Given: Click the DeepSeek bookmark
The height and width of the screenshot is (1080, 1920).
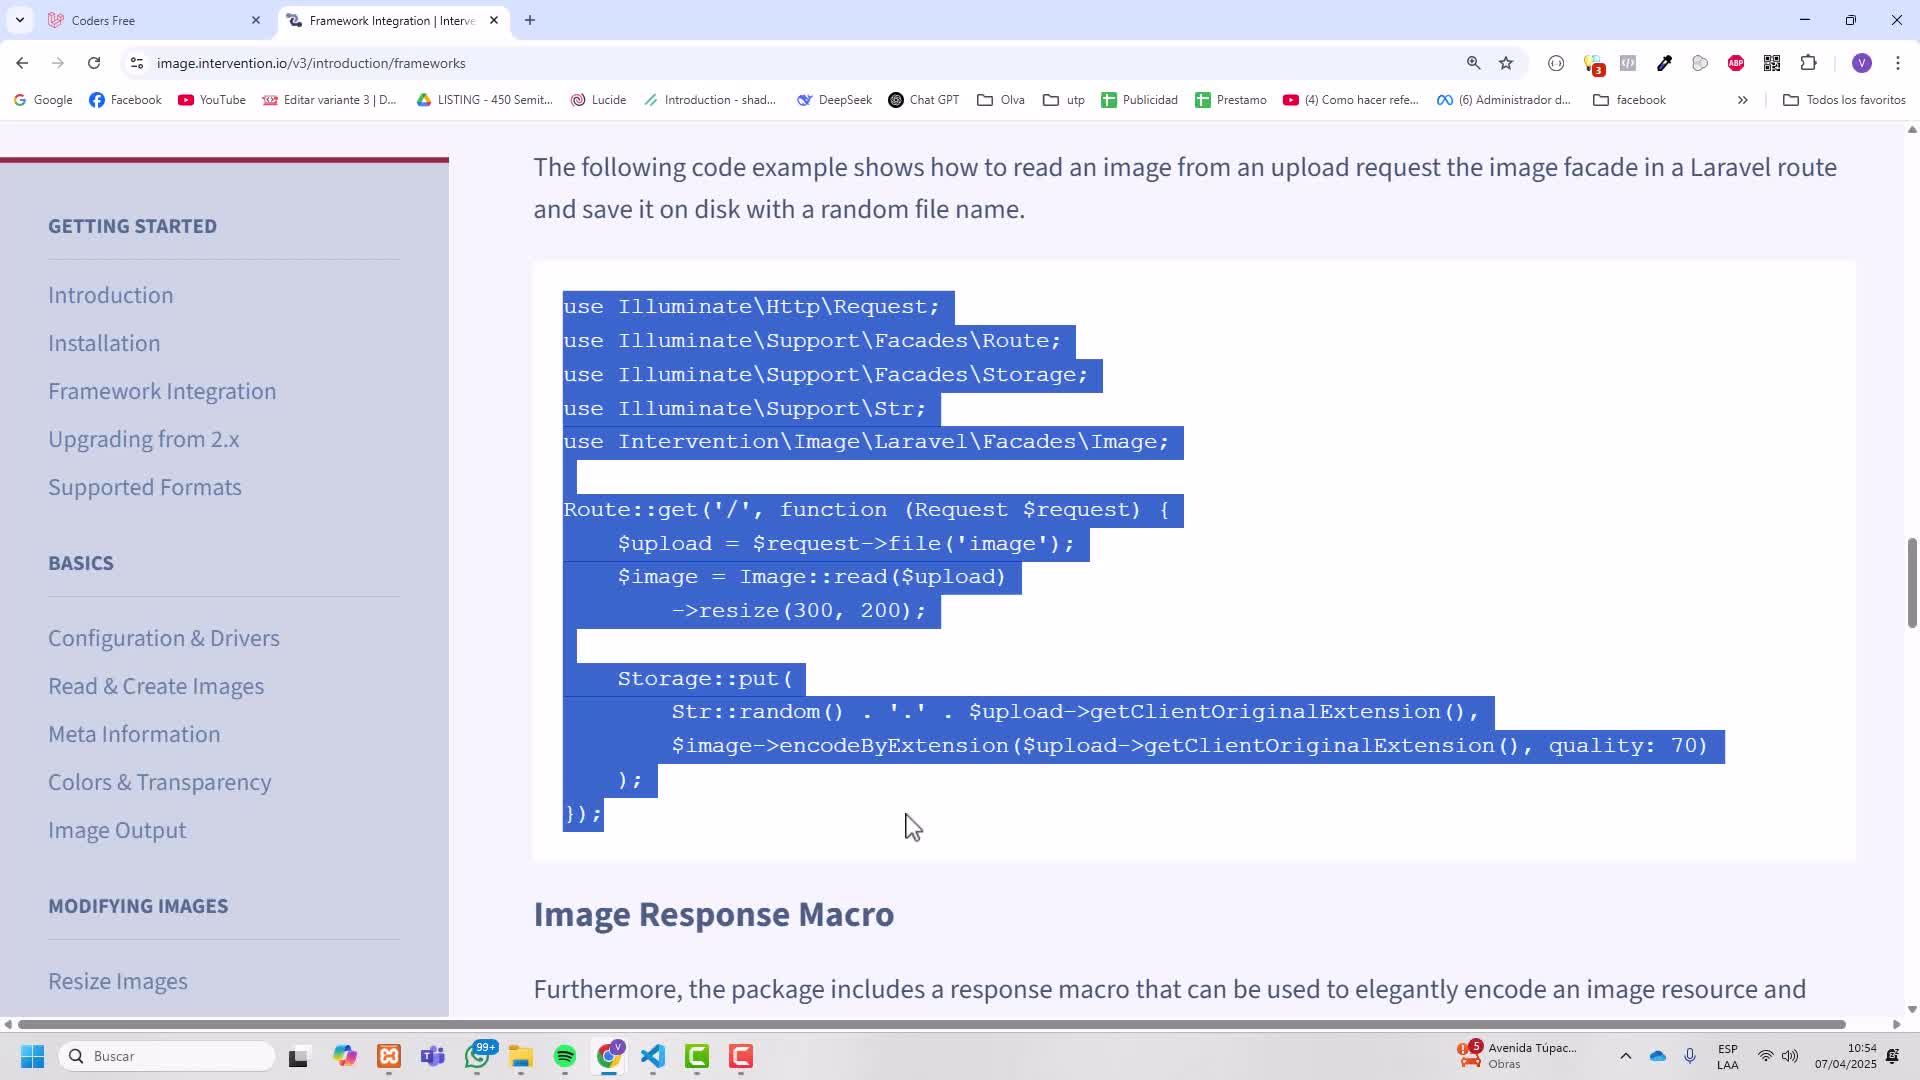Looking at the screenshot, I should click(x=834, y=100).
